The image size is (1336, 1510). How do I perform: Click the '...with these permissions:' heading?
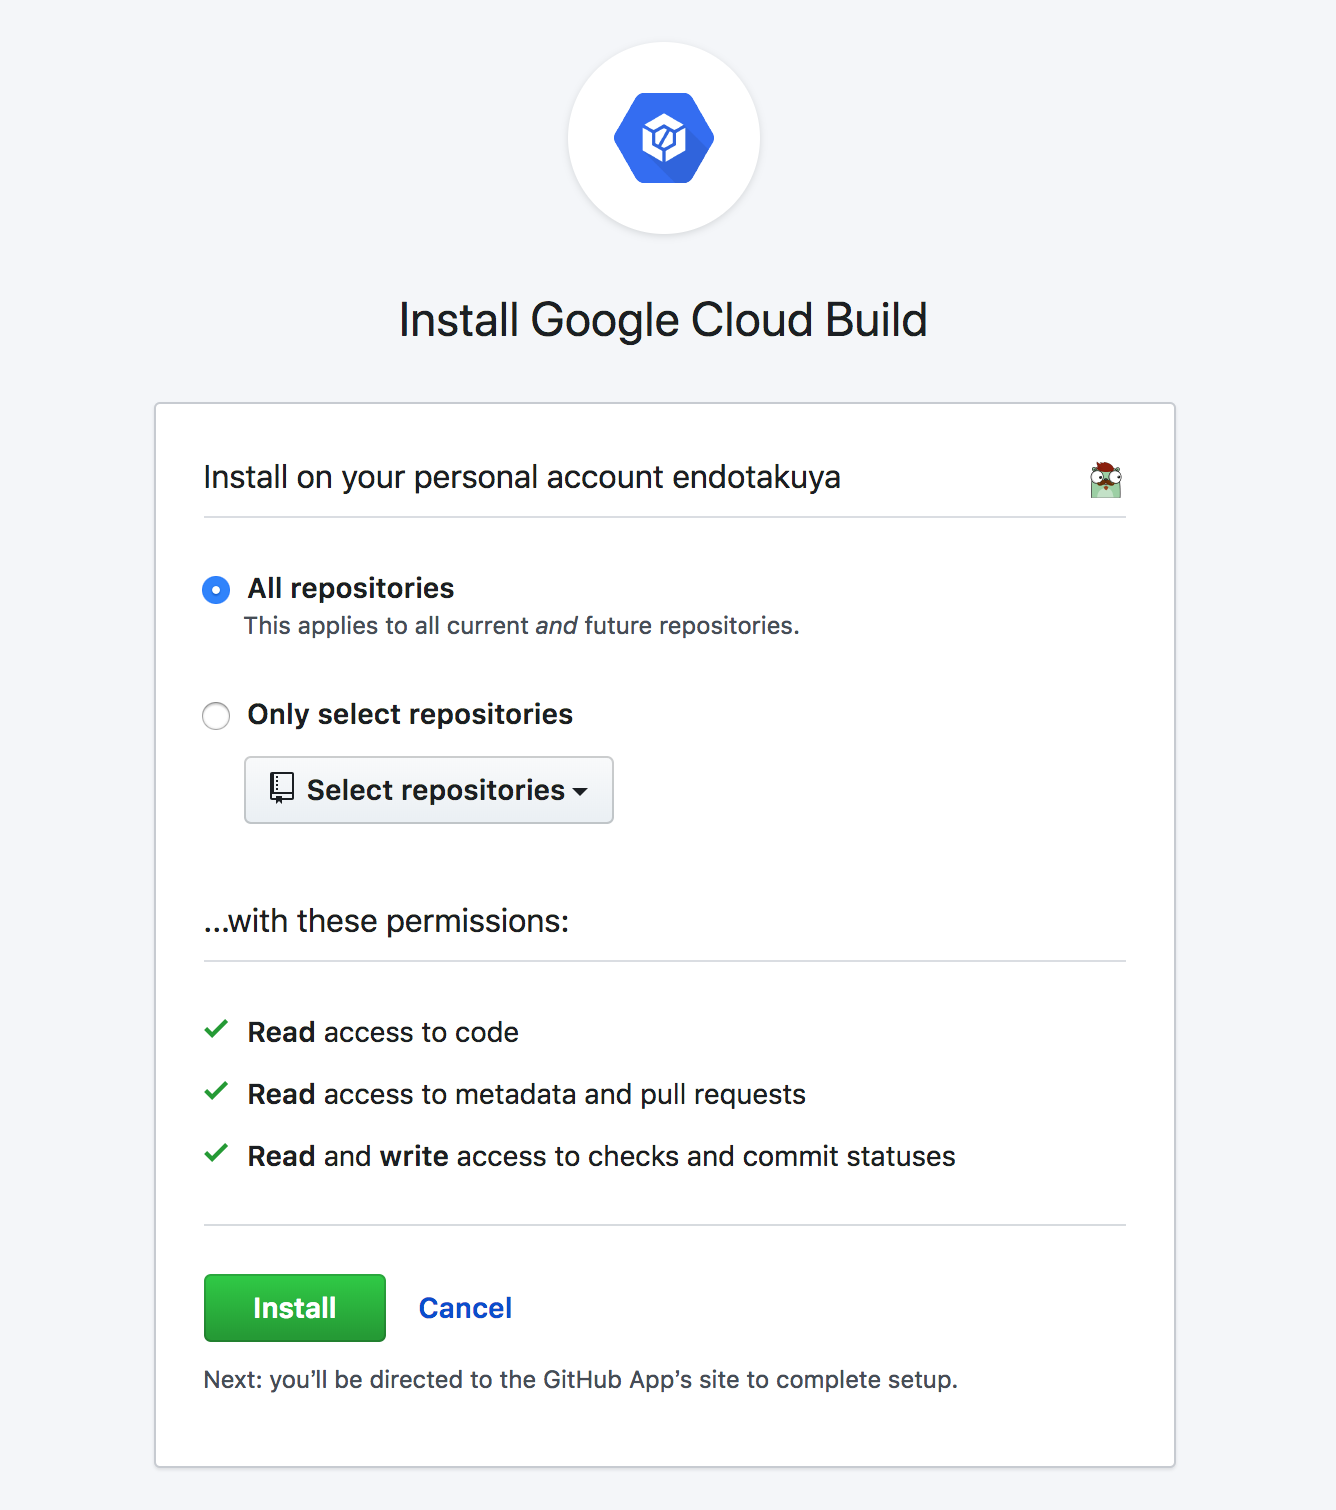tap(386, 921)
